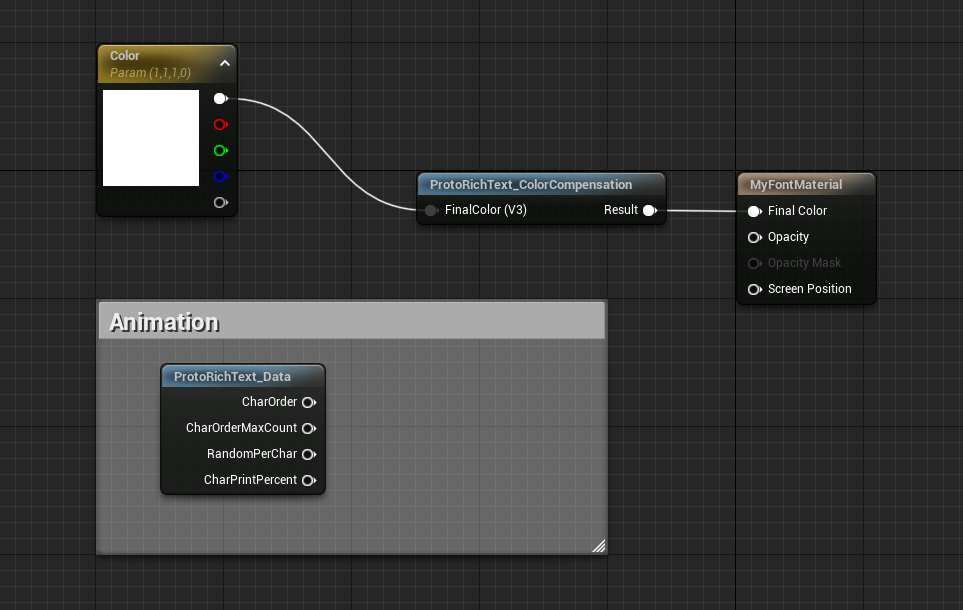The width and height of the screenshot is (963, 610).
Task: Click the Opacity input pin
Action: pyautogui.click(x=754, y=237)
